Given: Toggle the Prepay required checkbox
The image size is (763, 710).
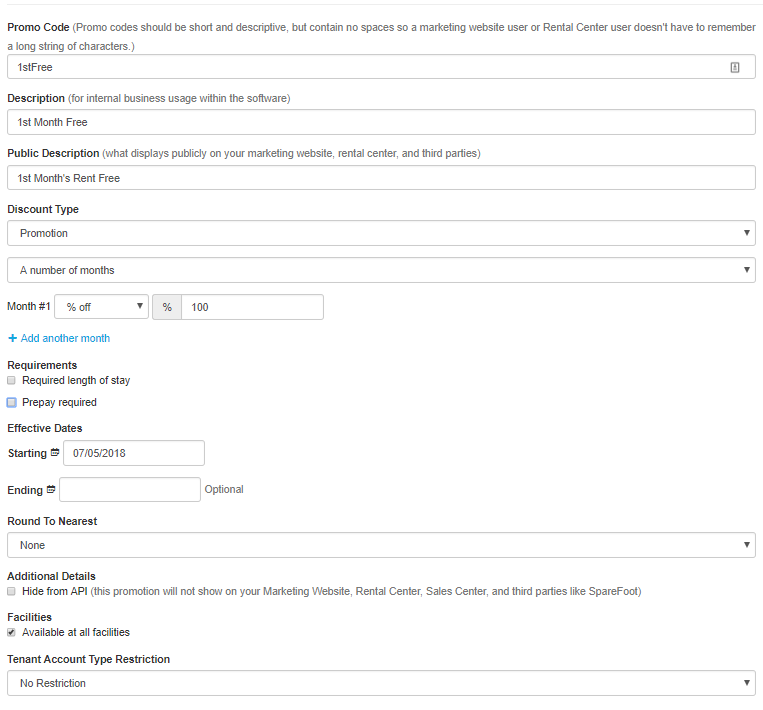Looking at the screenshot, I should point(12,402).
